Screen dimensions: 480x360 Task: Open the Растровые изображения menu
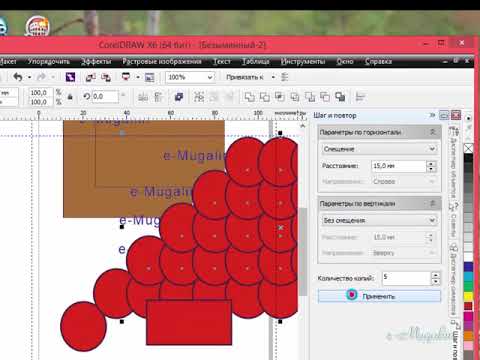pos(162,61)
